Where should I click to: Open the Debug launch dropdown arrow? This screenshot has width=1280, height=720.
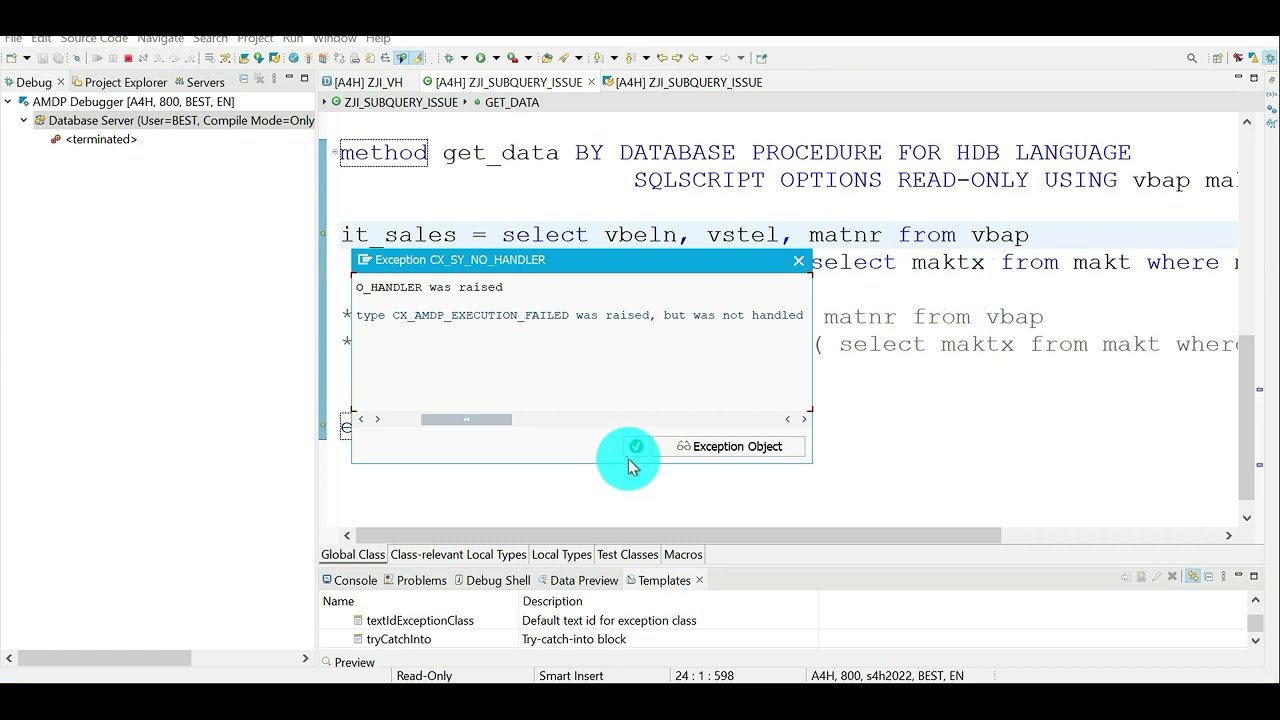[464, 58]
